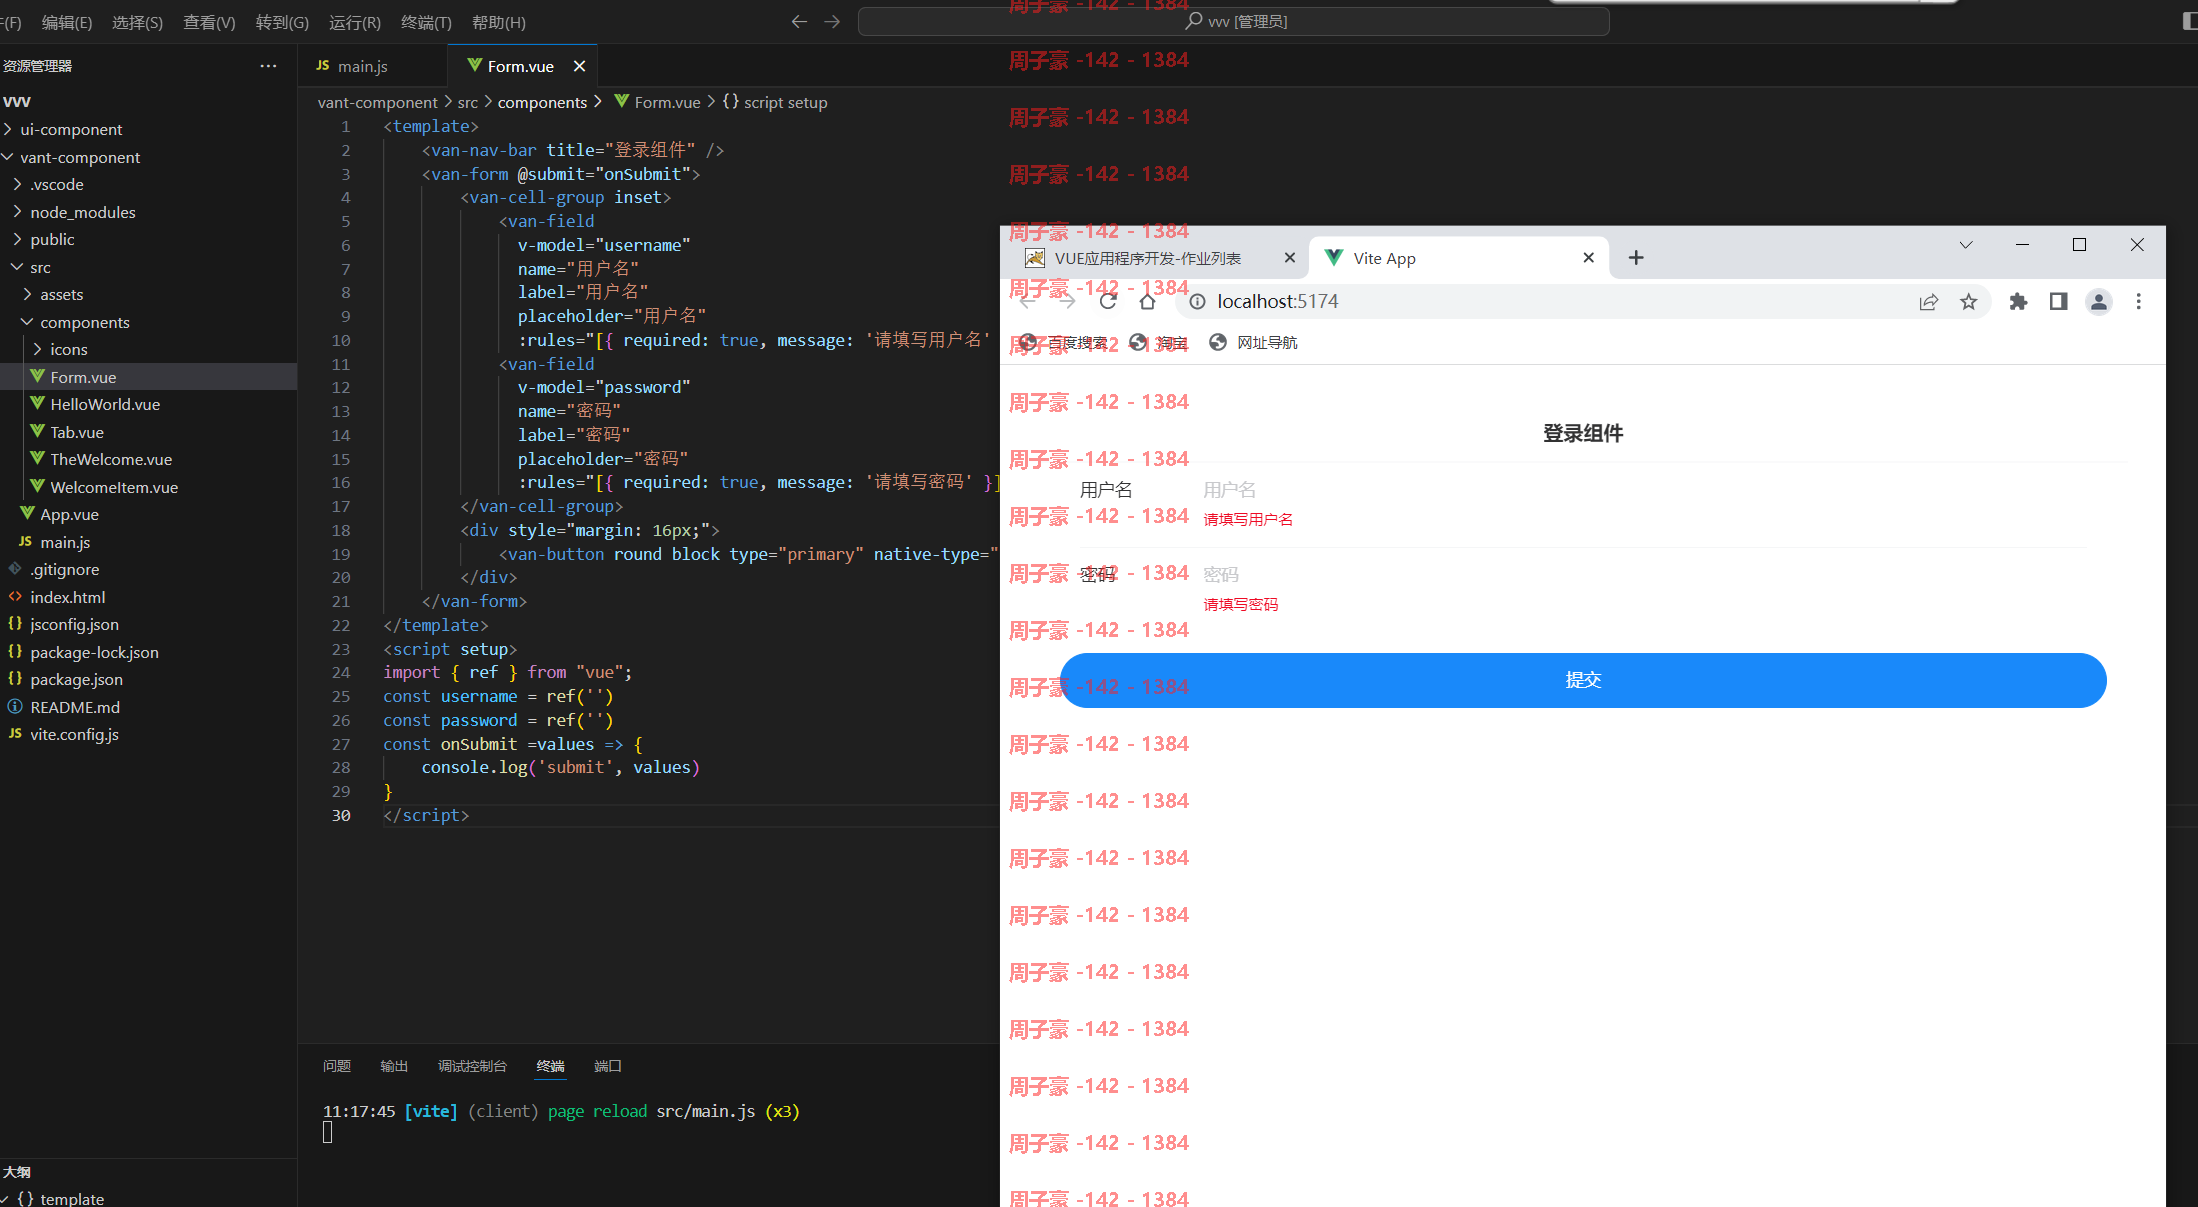Toggle the browser side panel icon
The image size is (2198, 1207).
(x=2058, y=301)
